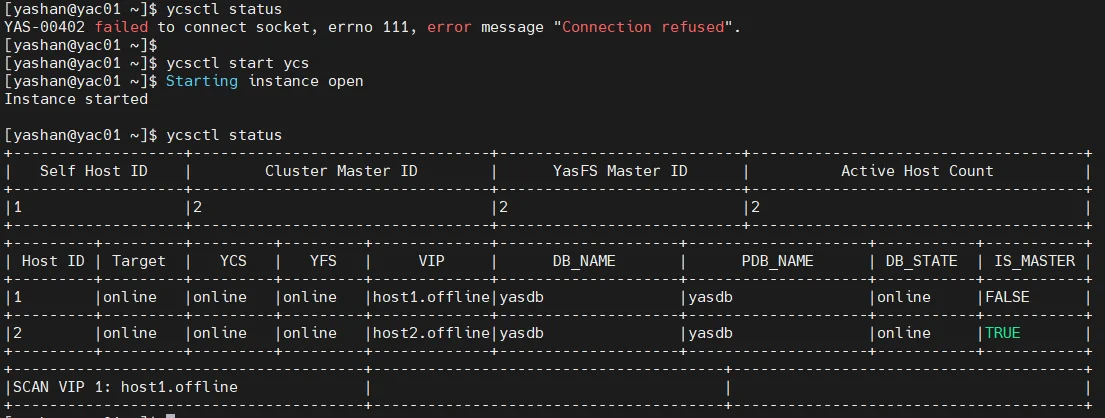Click the "DB_STATE" column header
Viewport: 1105px width, 418px height.
[922, 262]
